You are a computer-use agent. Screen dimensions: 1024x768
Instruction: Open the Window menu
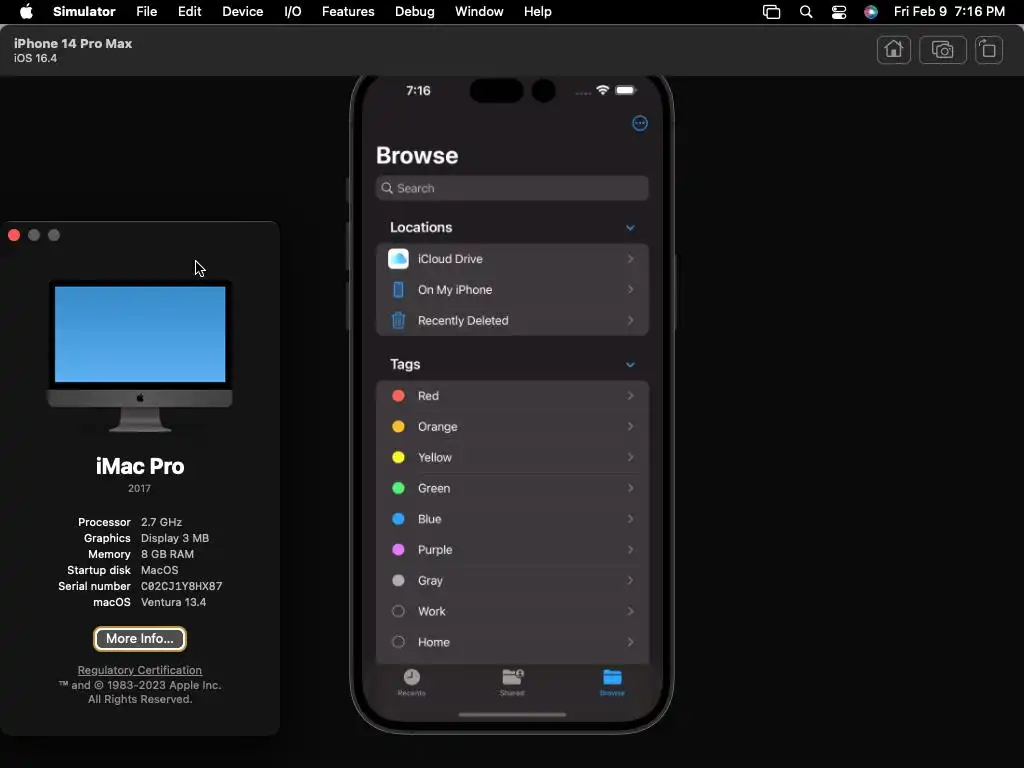[x=479, y=12]
